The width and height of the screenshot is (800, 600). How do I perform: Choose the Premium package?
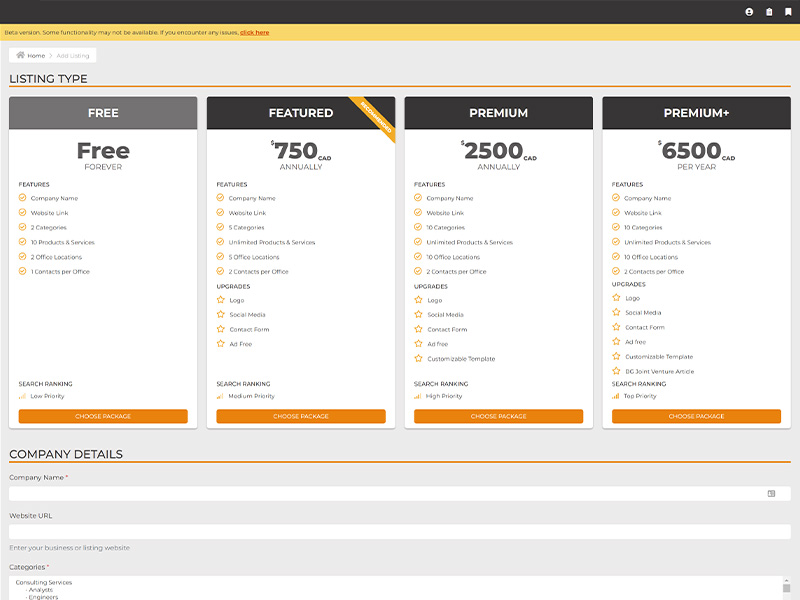click(499, 416)
